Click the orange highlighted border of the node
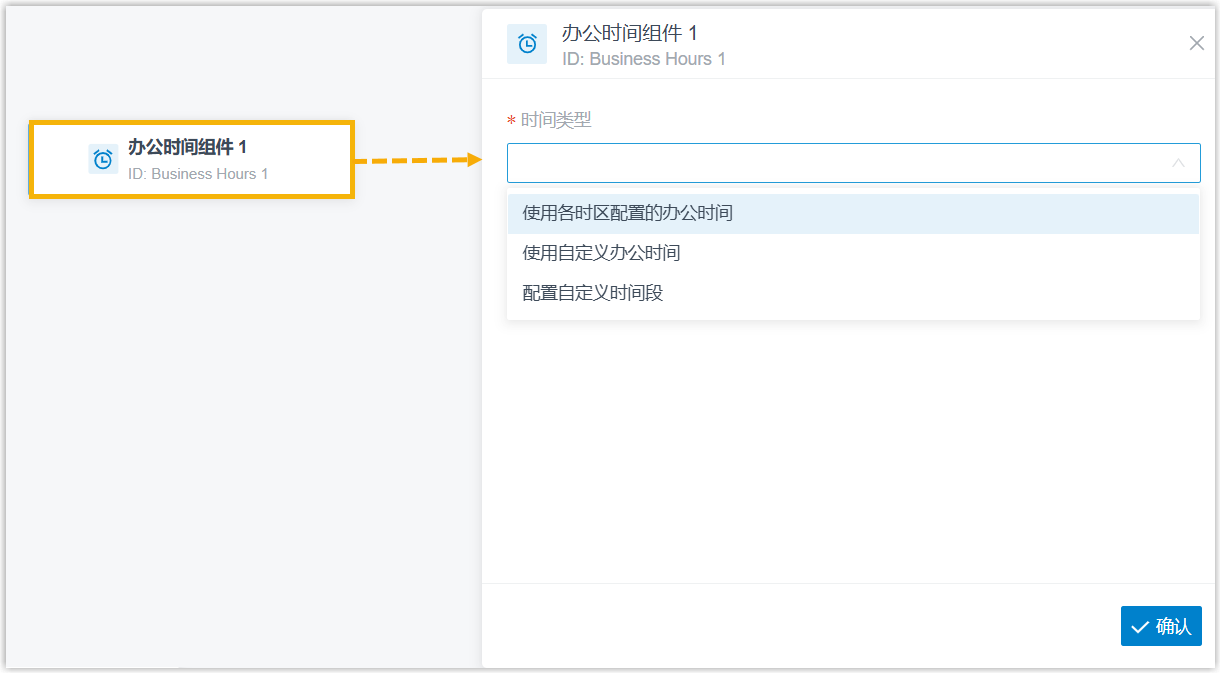 click(x=191, y=123)
